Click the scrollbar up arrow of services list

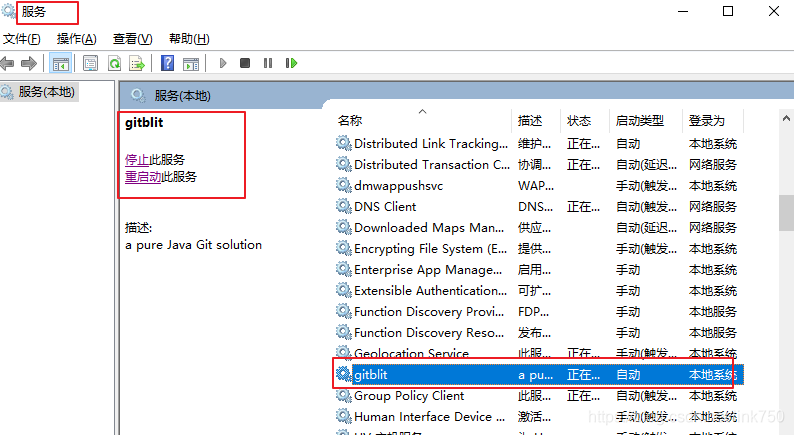786,118
